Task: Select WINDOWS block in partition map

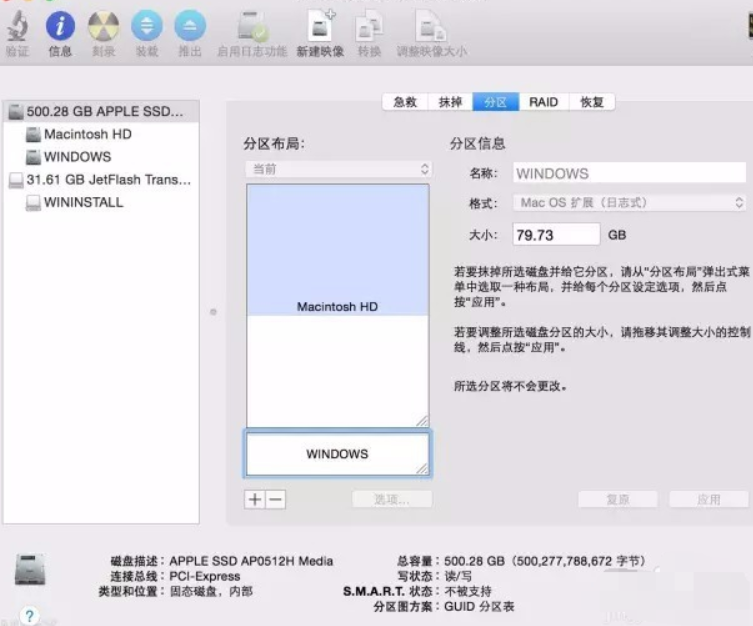Action: 338,454
